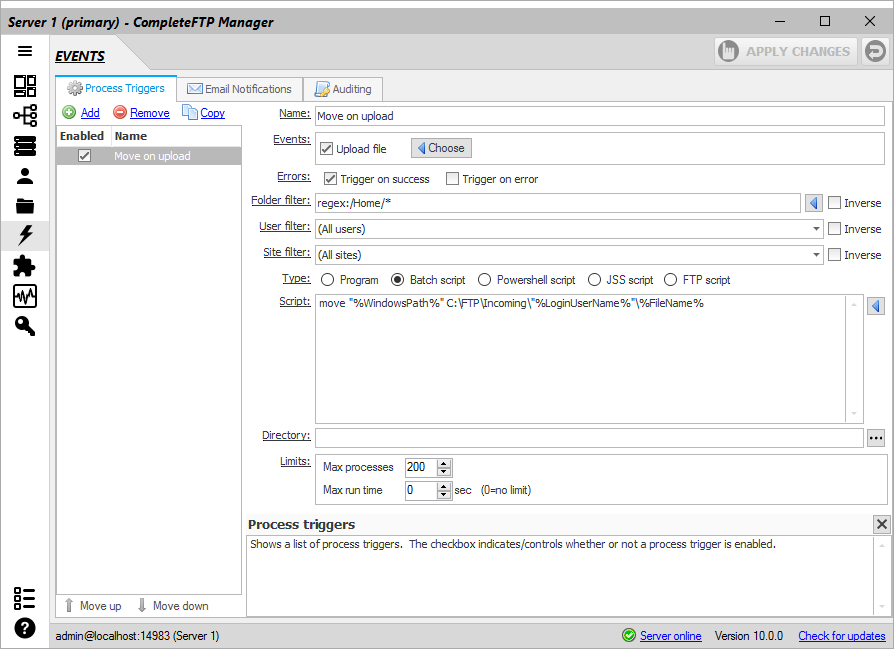The width and height of the screenshot is (894, 649).
Task: Click the Move up arrow icon
Action: tap(69, 606)
